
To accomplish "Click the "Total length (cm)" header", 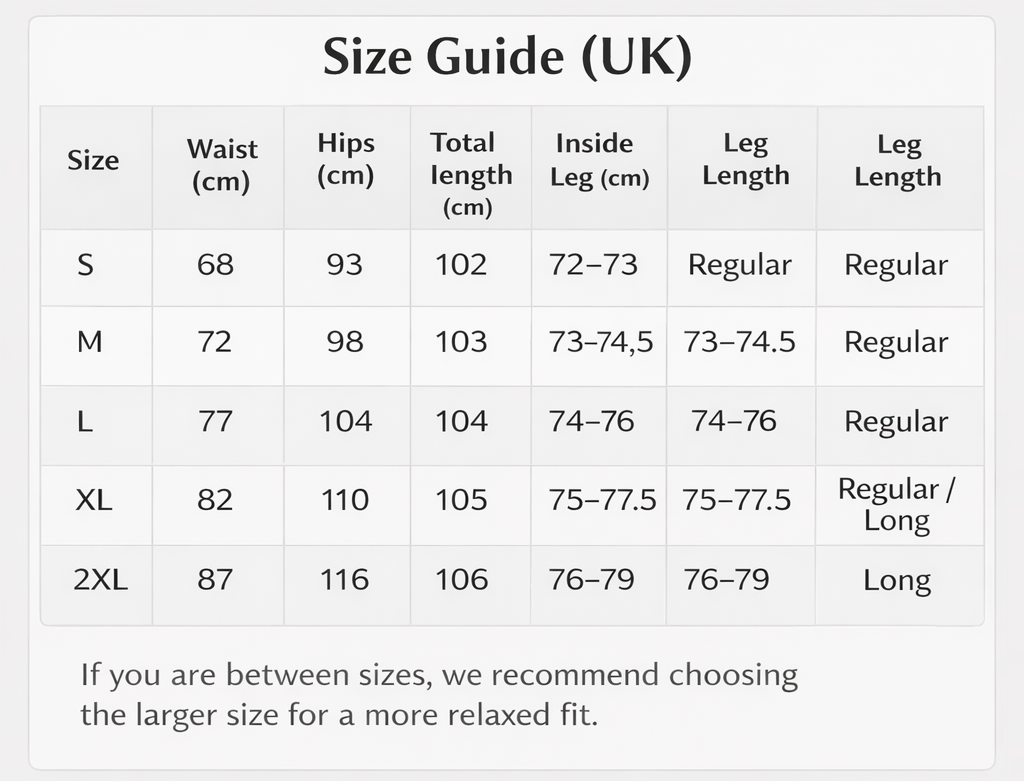I will point(471,174).
